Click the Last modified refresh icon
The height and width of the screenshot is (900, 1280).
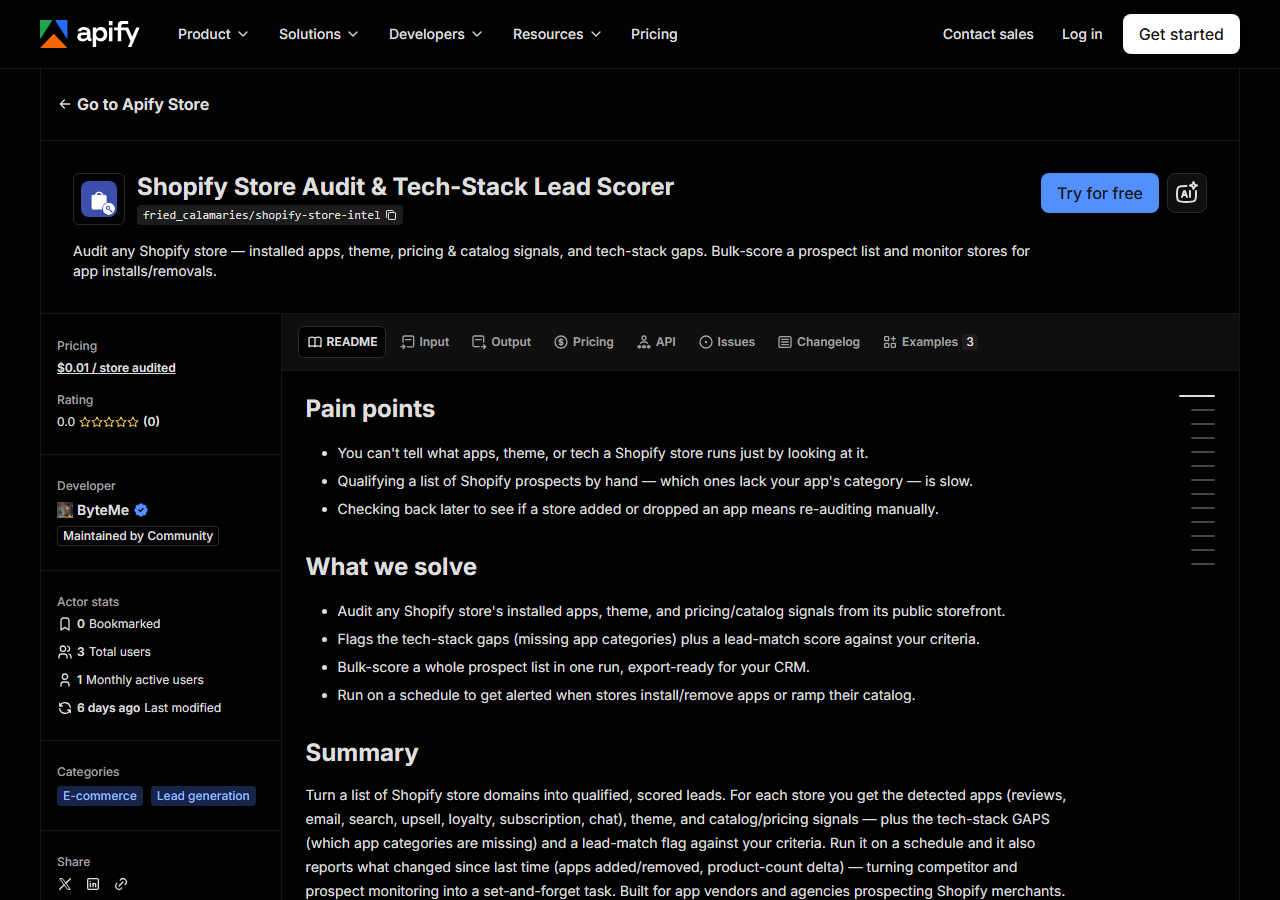pos(65,708)
